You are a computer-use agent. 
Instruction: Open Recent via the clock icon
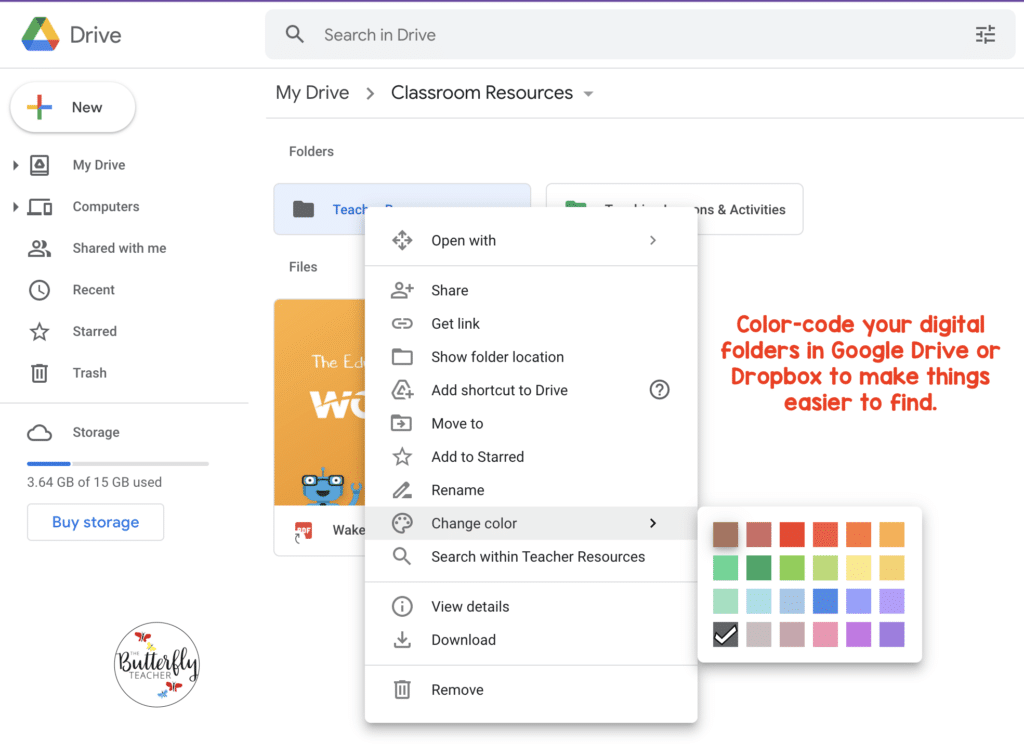coord(39,290)
